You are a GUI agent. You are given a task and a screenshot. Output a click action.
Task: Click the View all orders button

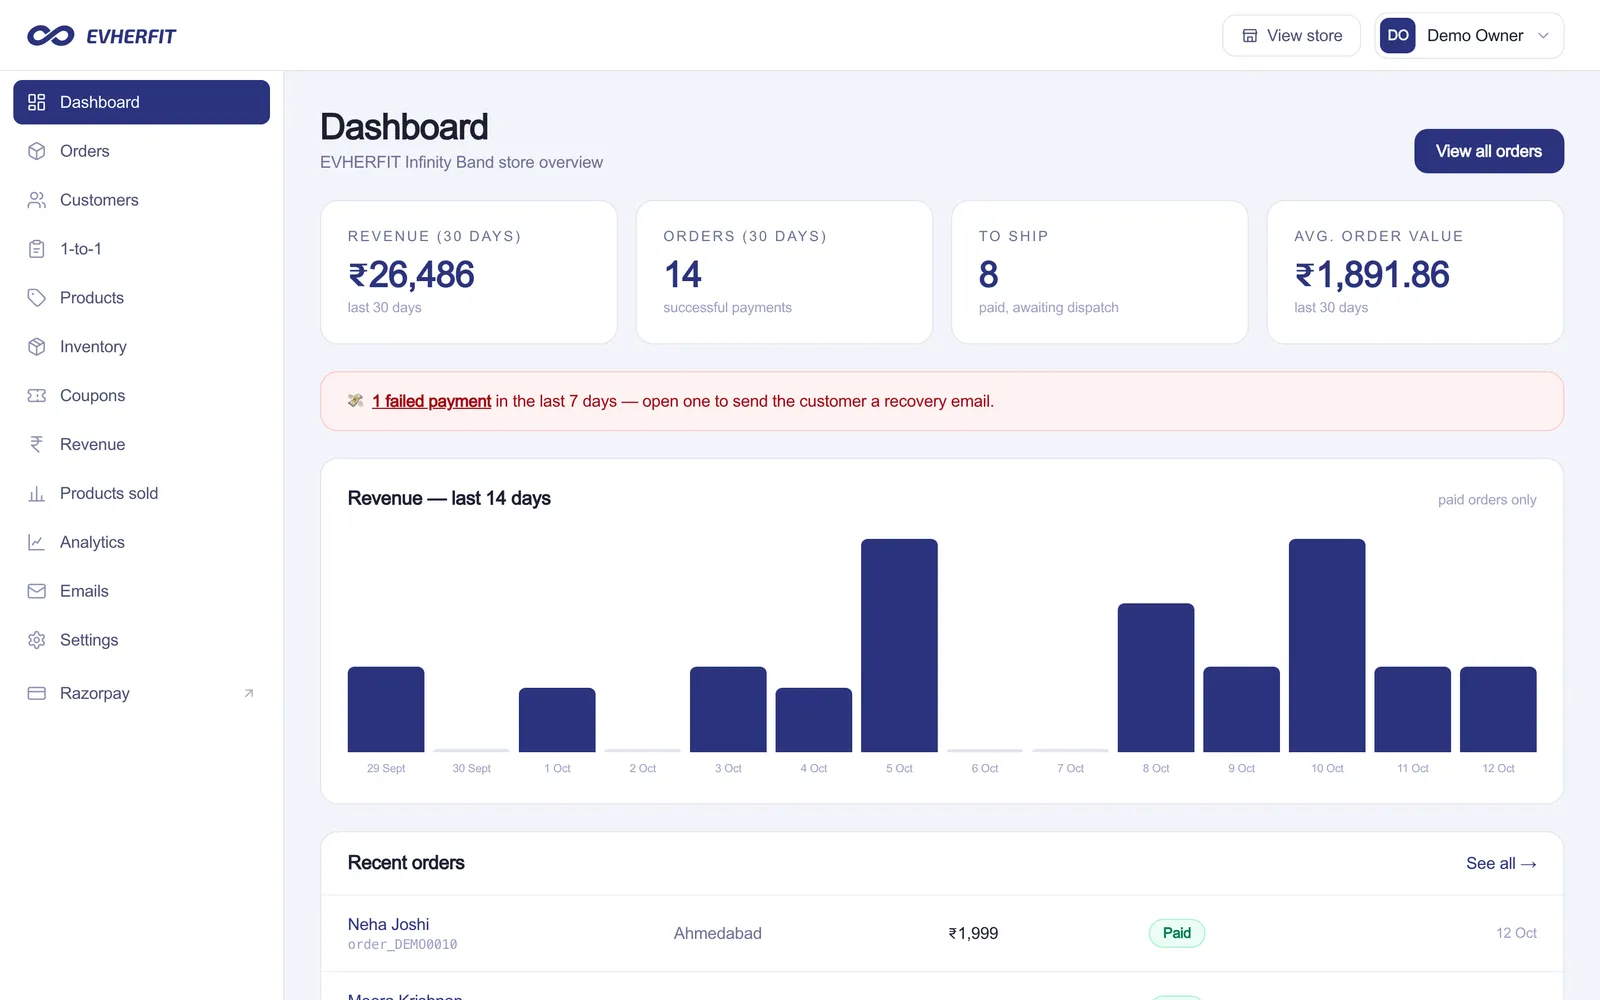click(1489, 151)
